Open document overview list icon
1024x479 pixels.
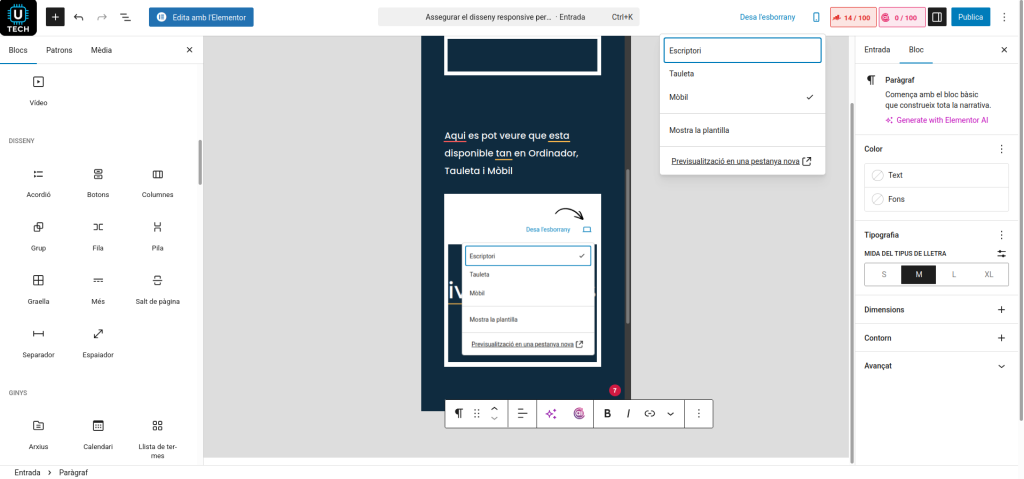click(125, 17)
